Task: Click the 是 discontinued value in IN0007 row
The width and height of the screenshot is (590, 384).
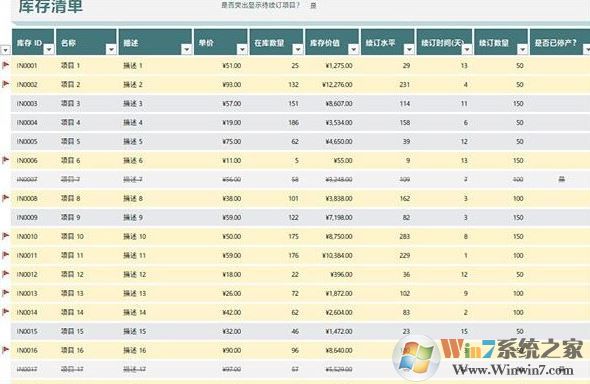Action: [561, 179]
